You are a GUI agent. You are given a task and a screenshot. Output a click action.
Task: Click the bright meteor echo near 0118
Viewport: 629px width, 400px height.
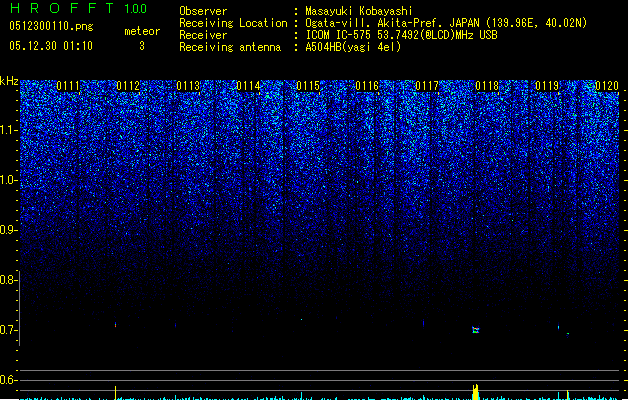(476, 330)
